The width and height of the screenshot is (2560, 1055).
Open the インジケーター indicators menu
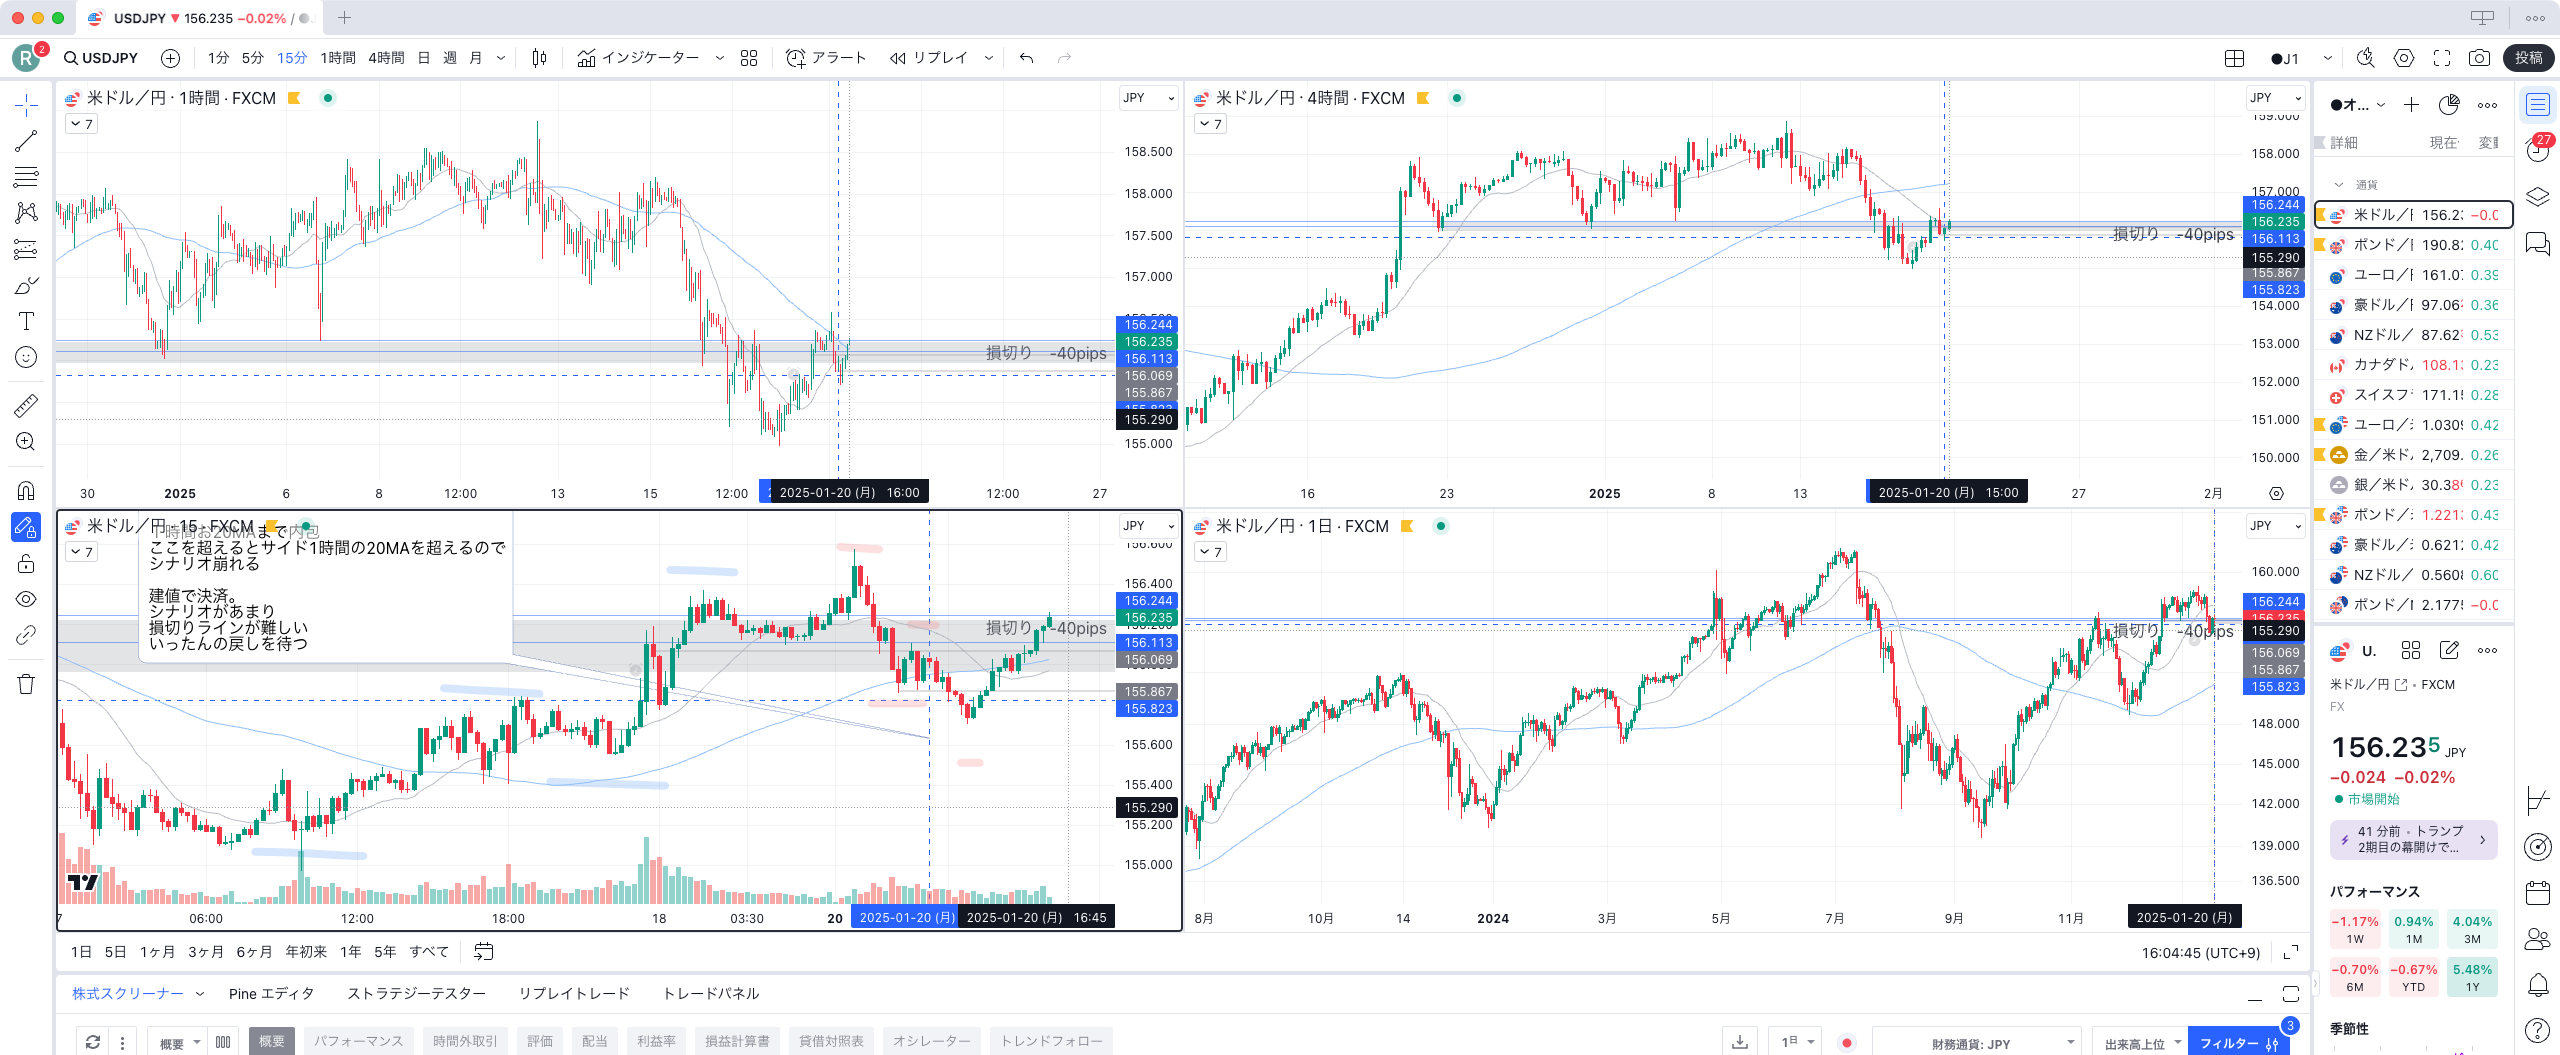point(638,58)
